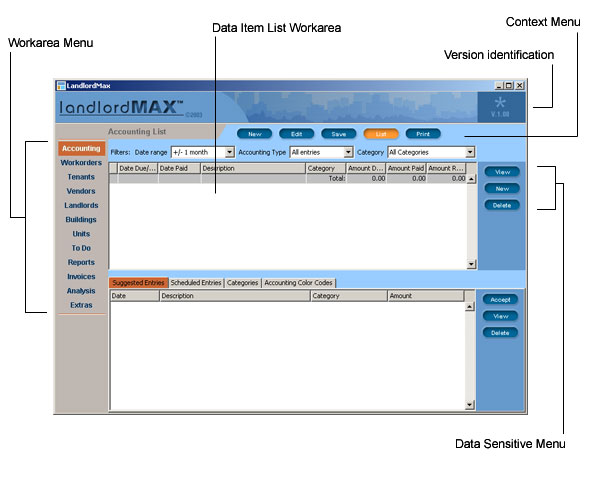
Task: Click Date header in suggested entries
Action: 135,296
